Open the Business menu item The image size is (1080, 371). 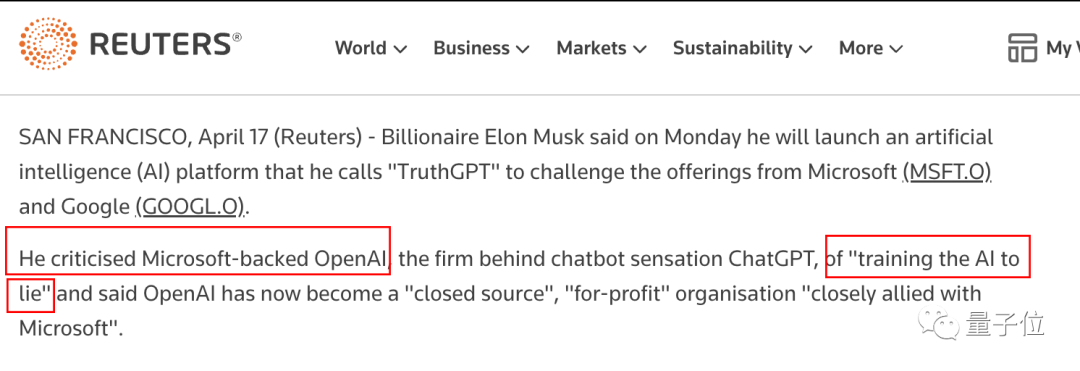[x=471, y=48]
